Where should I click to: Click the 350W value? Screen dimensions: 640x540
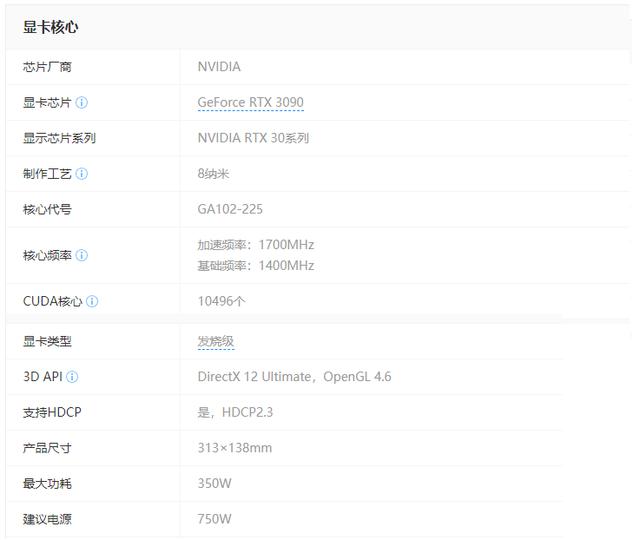[215, 484]
